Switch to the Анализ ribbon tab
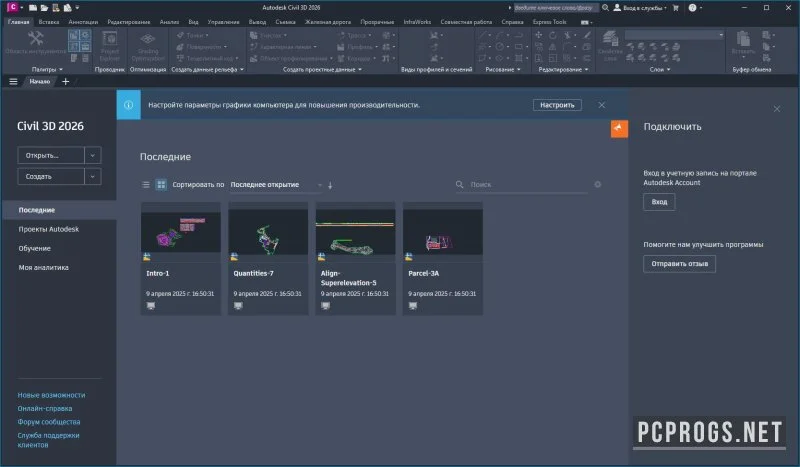The image size is (800, 467). click(x=169, y=22)
